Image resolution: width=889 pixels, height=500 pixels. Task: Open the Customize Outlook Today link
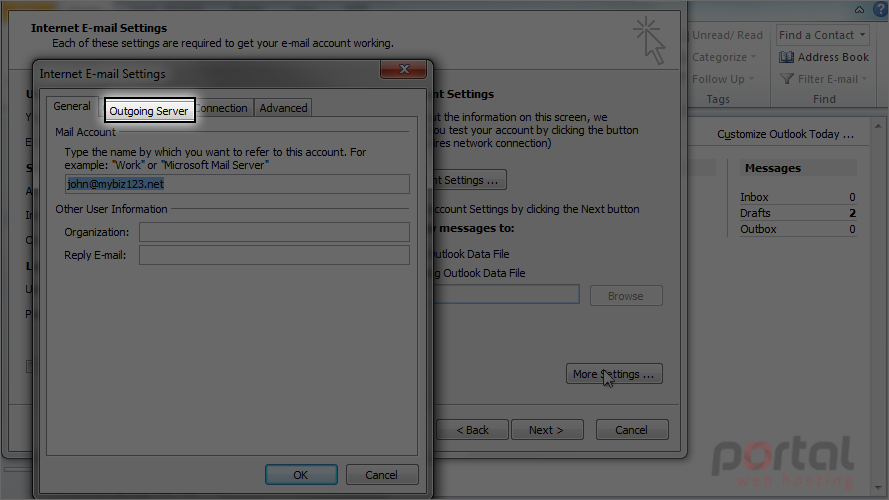pyautogui.click(x=785, y=134)
